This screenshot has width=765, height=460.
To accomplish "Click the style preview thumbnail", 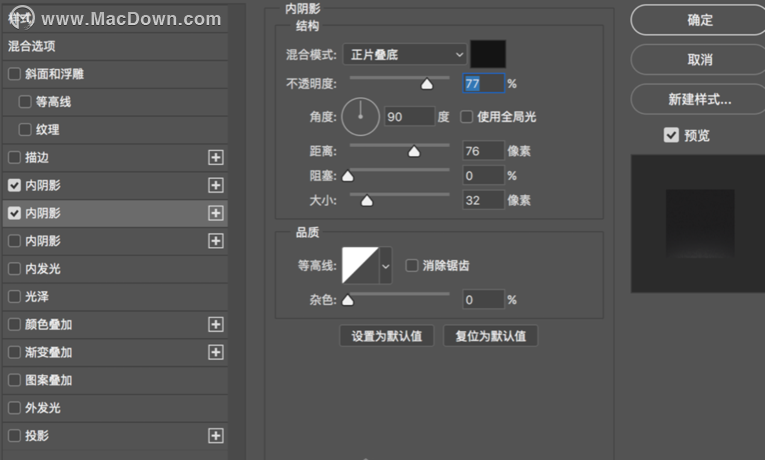I will (698, 224).
